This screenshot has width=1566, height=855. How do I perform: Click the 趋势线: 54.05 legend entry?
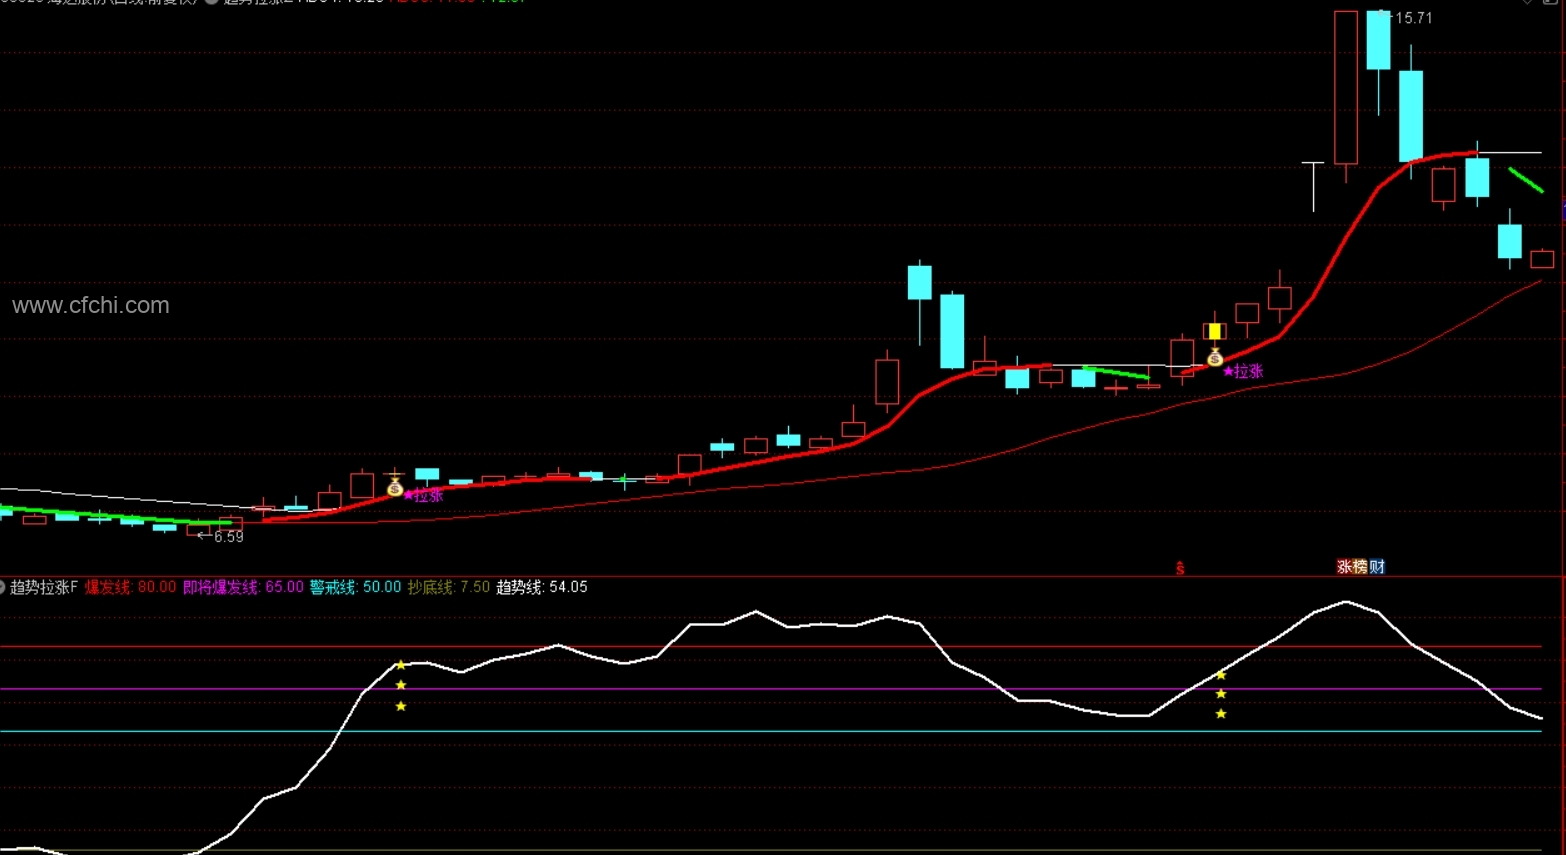[542, 587]
